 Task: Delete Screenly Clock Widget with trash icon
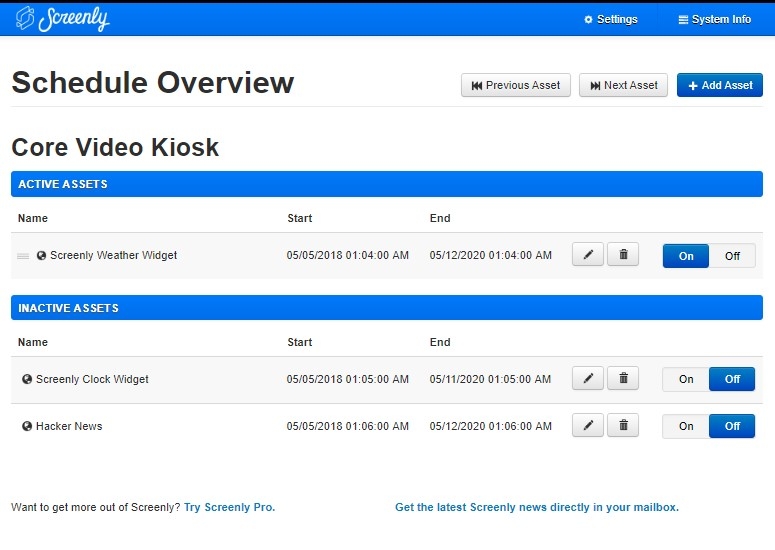[623, 378]
